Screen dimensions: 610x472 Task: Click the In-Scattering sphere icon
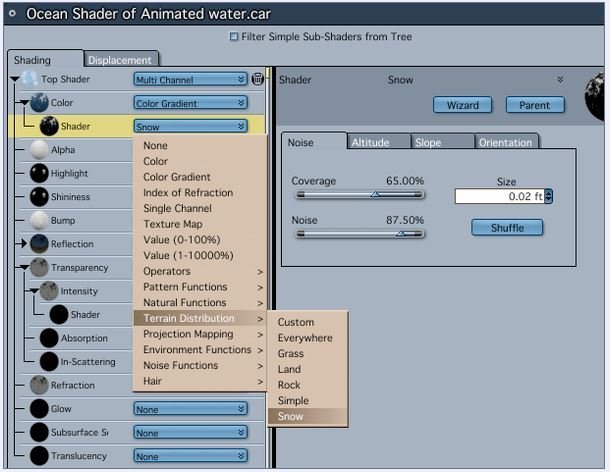click(49, 361)
